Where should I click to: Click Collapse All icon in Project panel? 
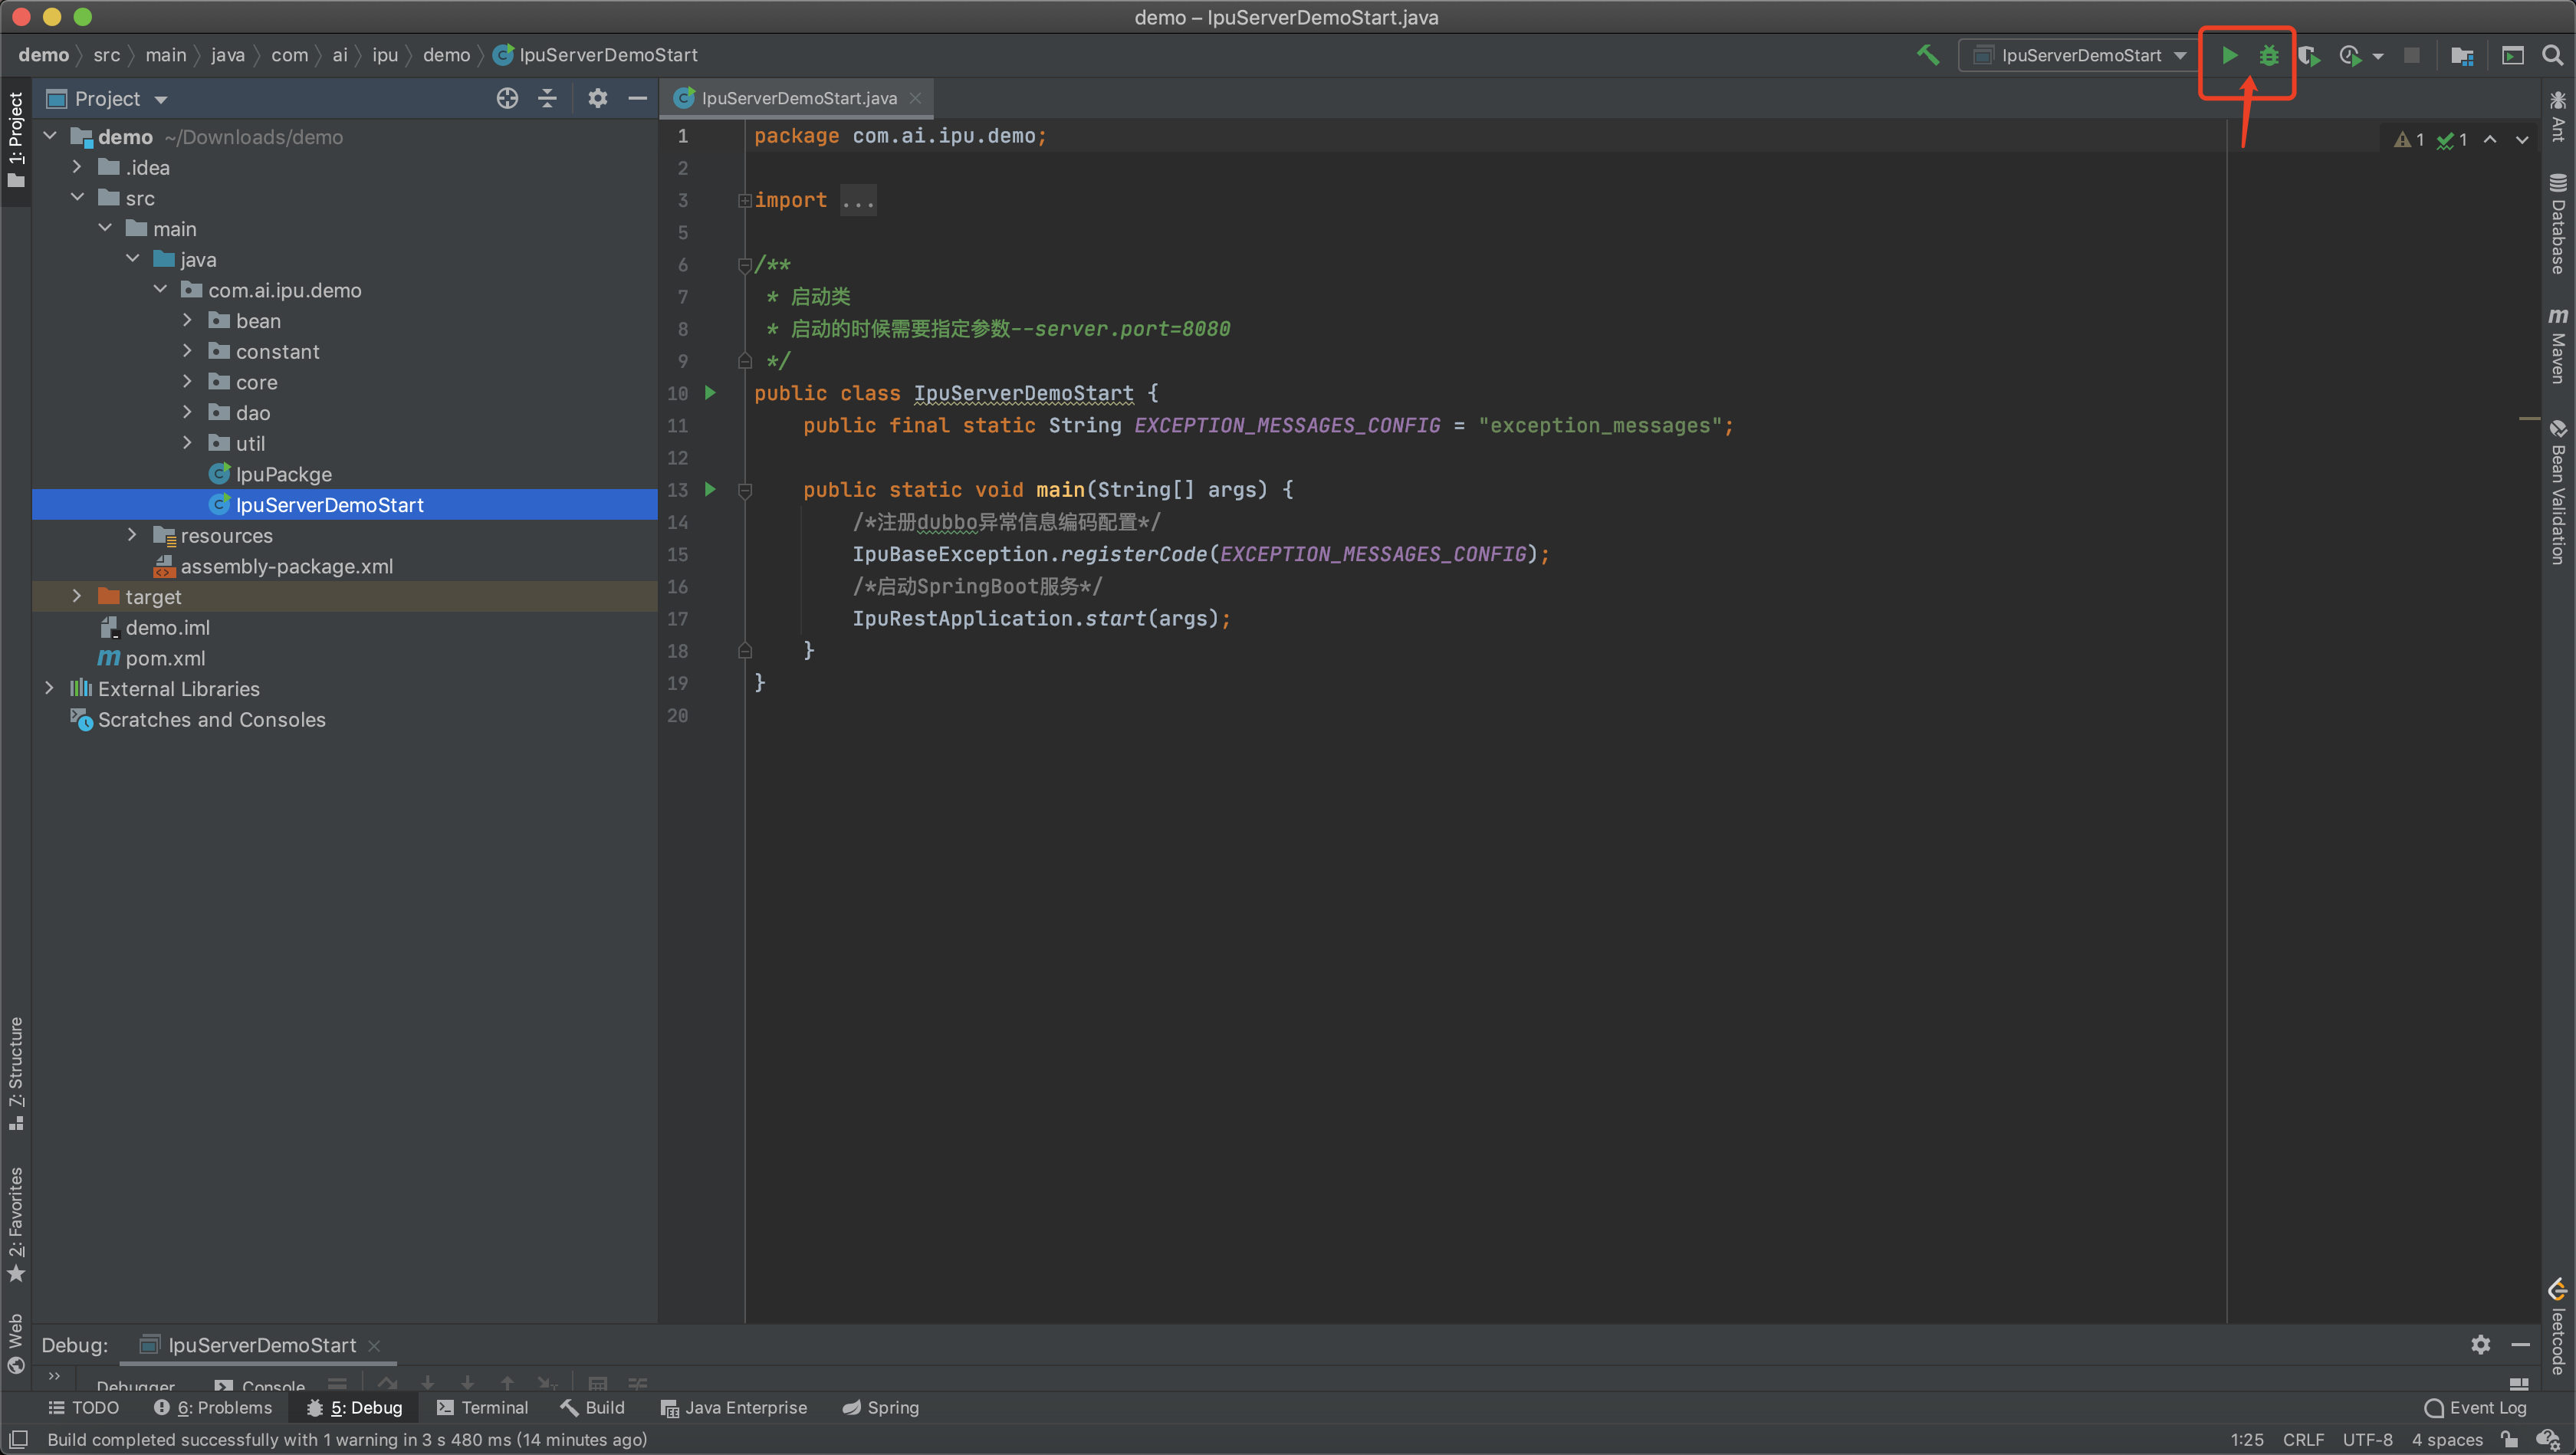pyautogui.click(x=547, y=98)
